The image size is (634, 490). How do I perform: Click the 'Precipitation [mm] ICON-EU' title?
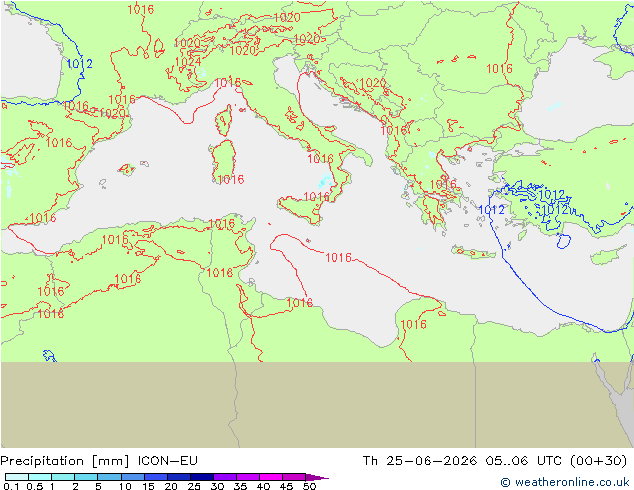click(x=99, y=461)
